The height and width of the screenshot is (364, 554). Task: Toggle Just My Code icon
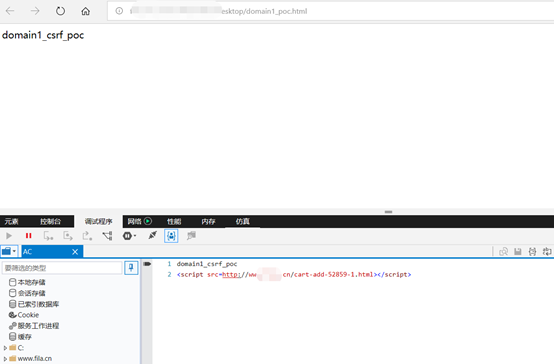tap(171, 236)
